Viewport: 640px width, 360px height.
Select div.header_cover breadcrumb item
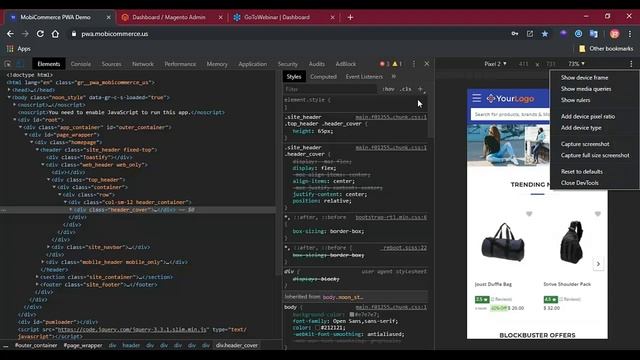coord(237,345)
